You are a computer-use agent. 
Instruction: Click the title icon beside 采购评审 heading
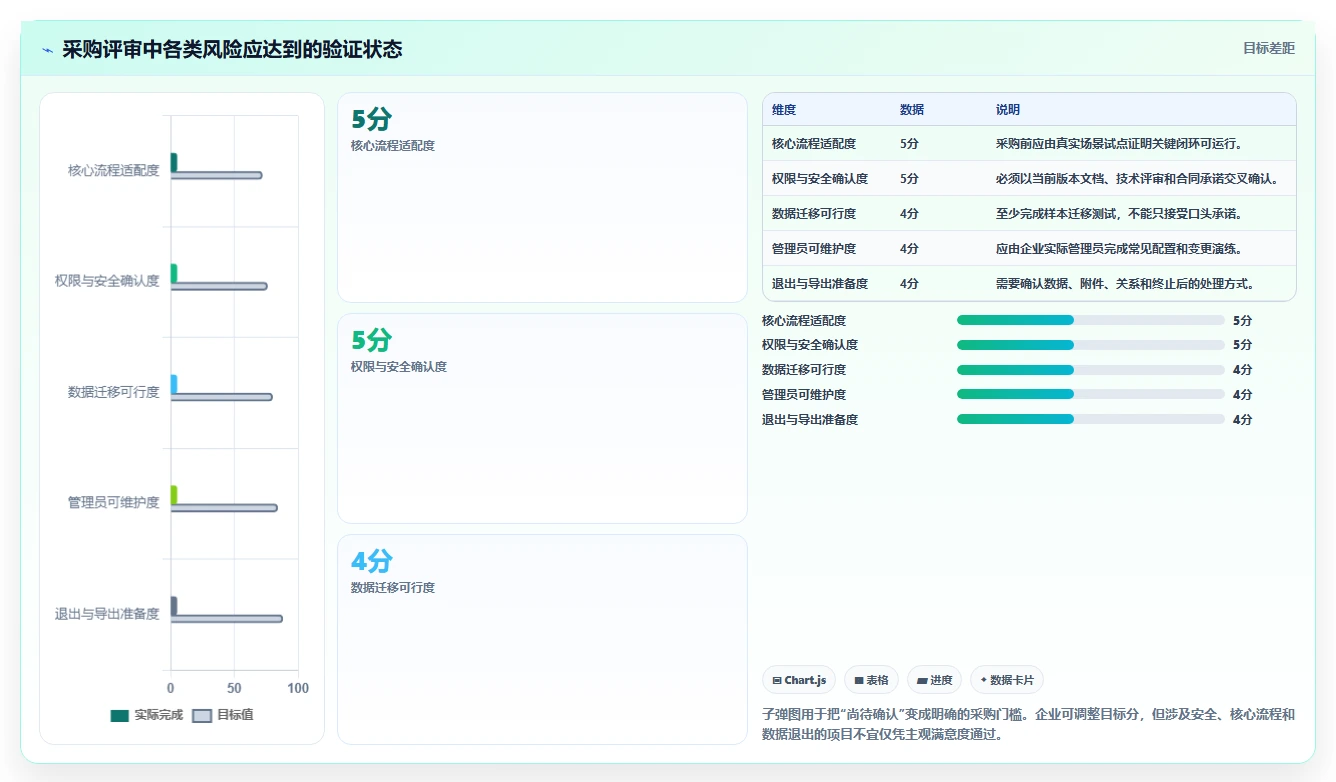click(48, 50)
